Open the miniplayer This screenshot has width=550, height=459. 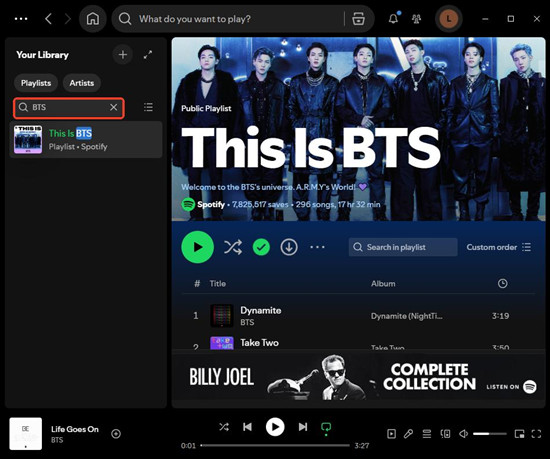(519, 434)
